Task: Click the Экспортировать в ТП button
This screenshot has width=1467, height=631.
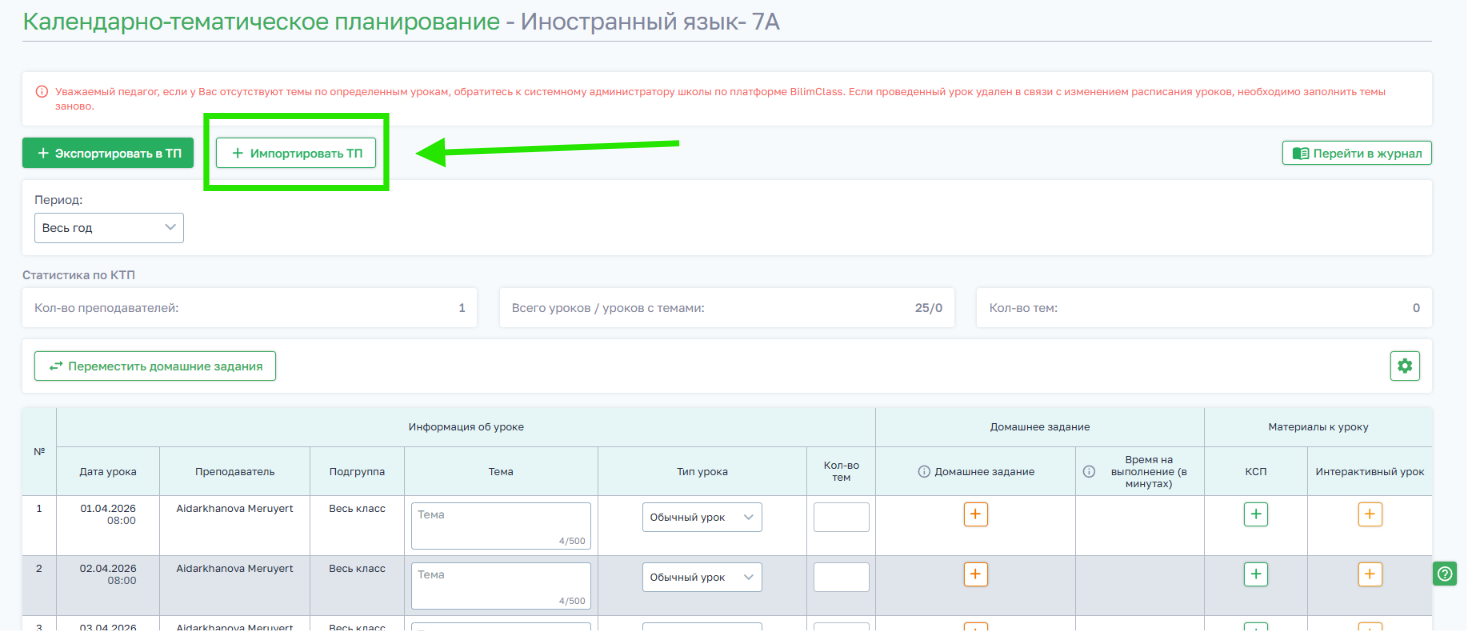Action: pyautogui.click(x=108, y=153)
